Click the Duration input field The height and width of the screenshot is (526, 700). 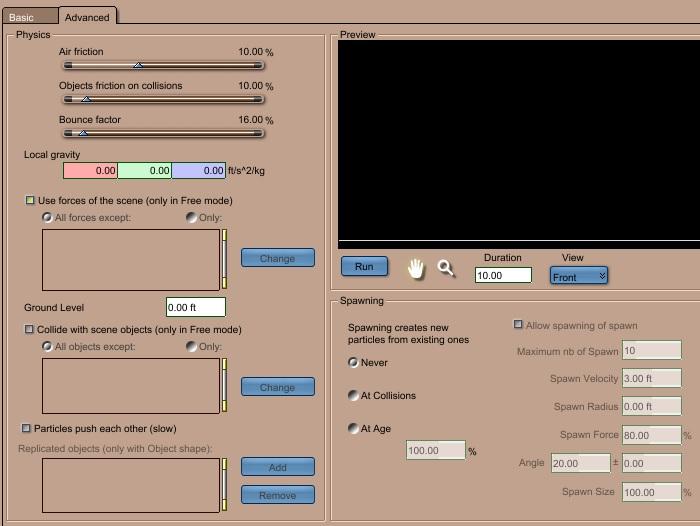tap(504, 276)
